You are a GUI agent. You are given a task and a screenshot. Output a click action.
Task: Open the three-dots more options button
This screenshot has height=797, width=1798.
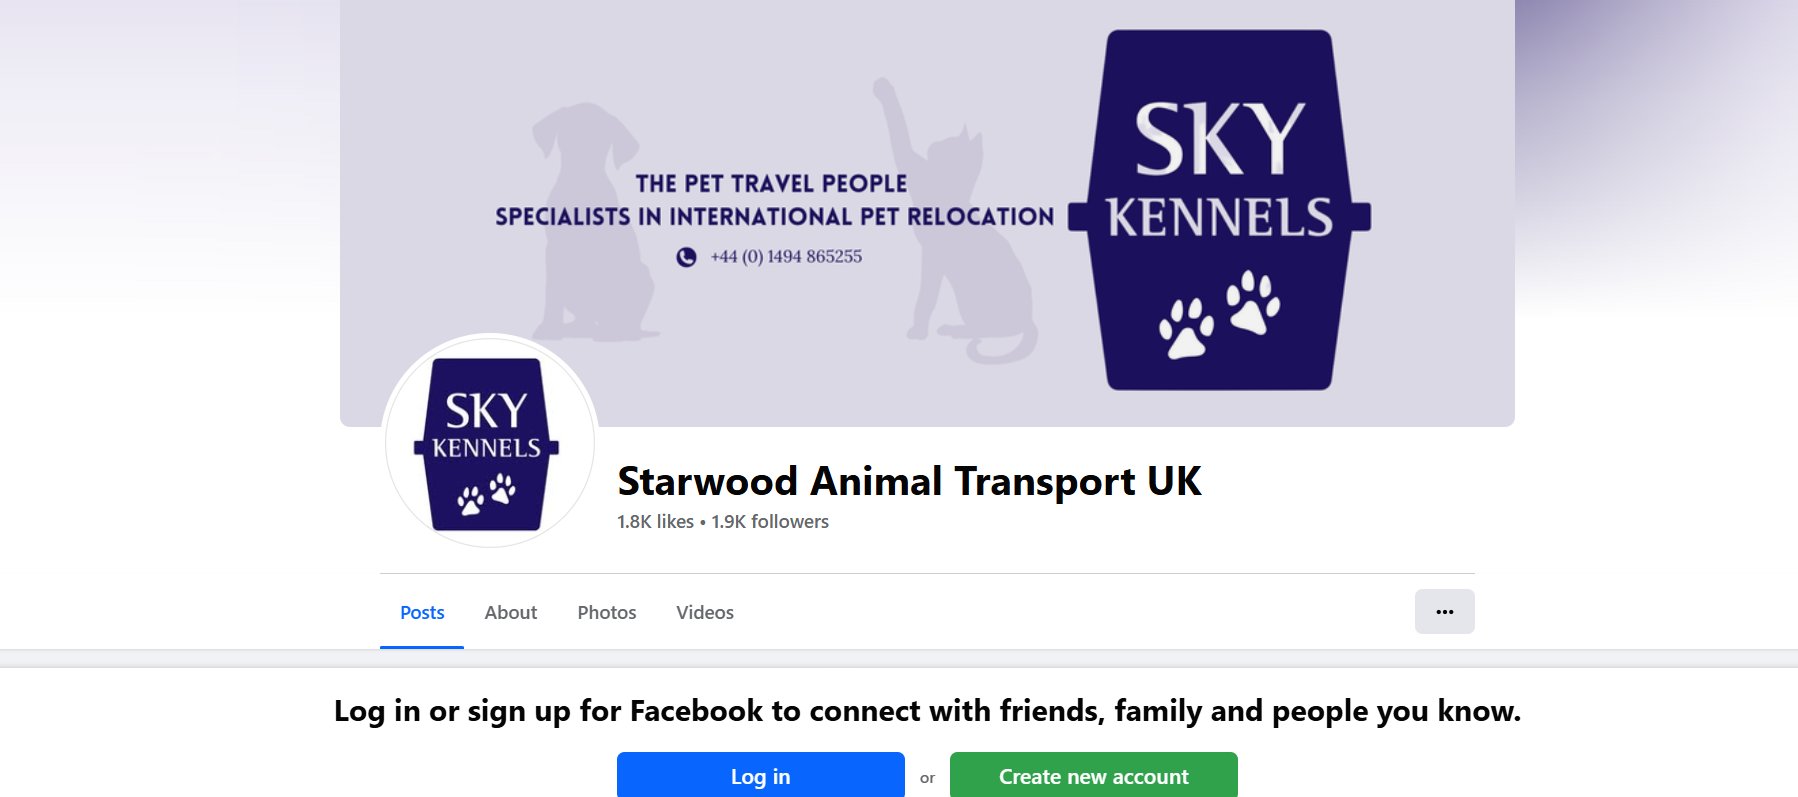click(x=1444, y=611)
